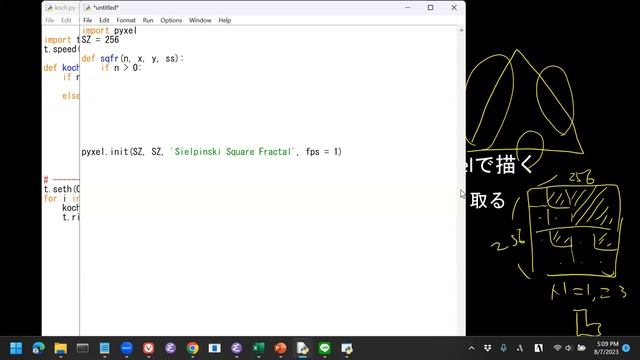Open the second purple Emacs taskbar icon
Screen dimensions: 640x360
(236, 348)
